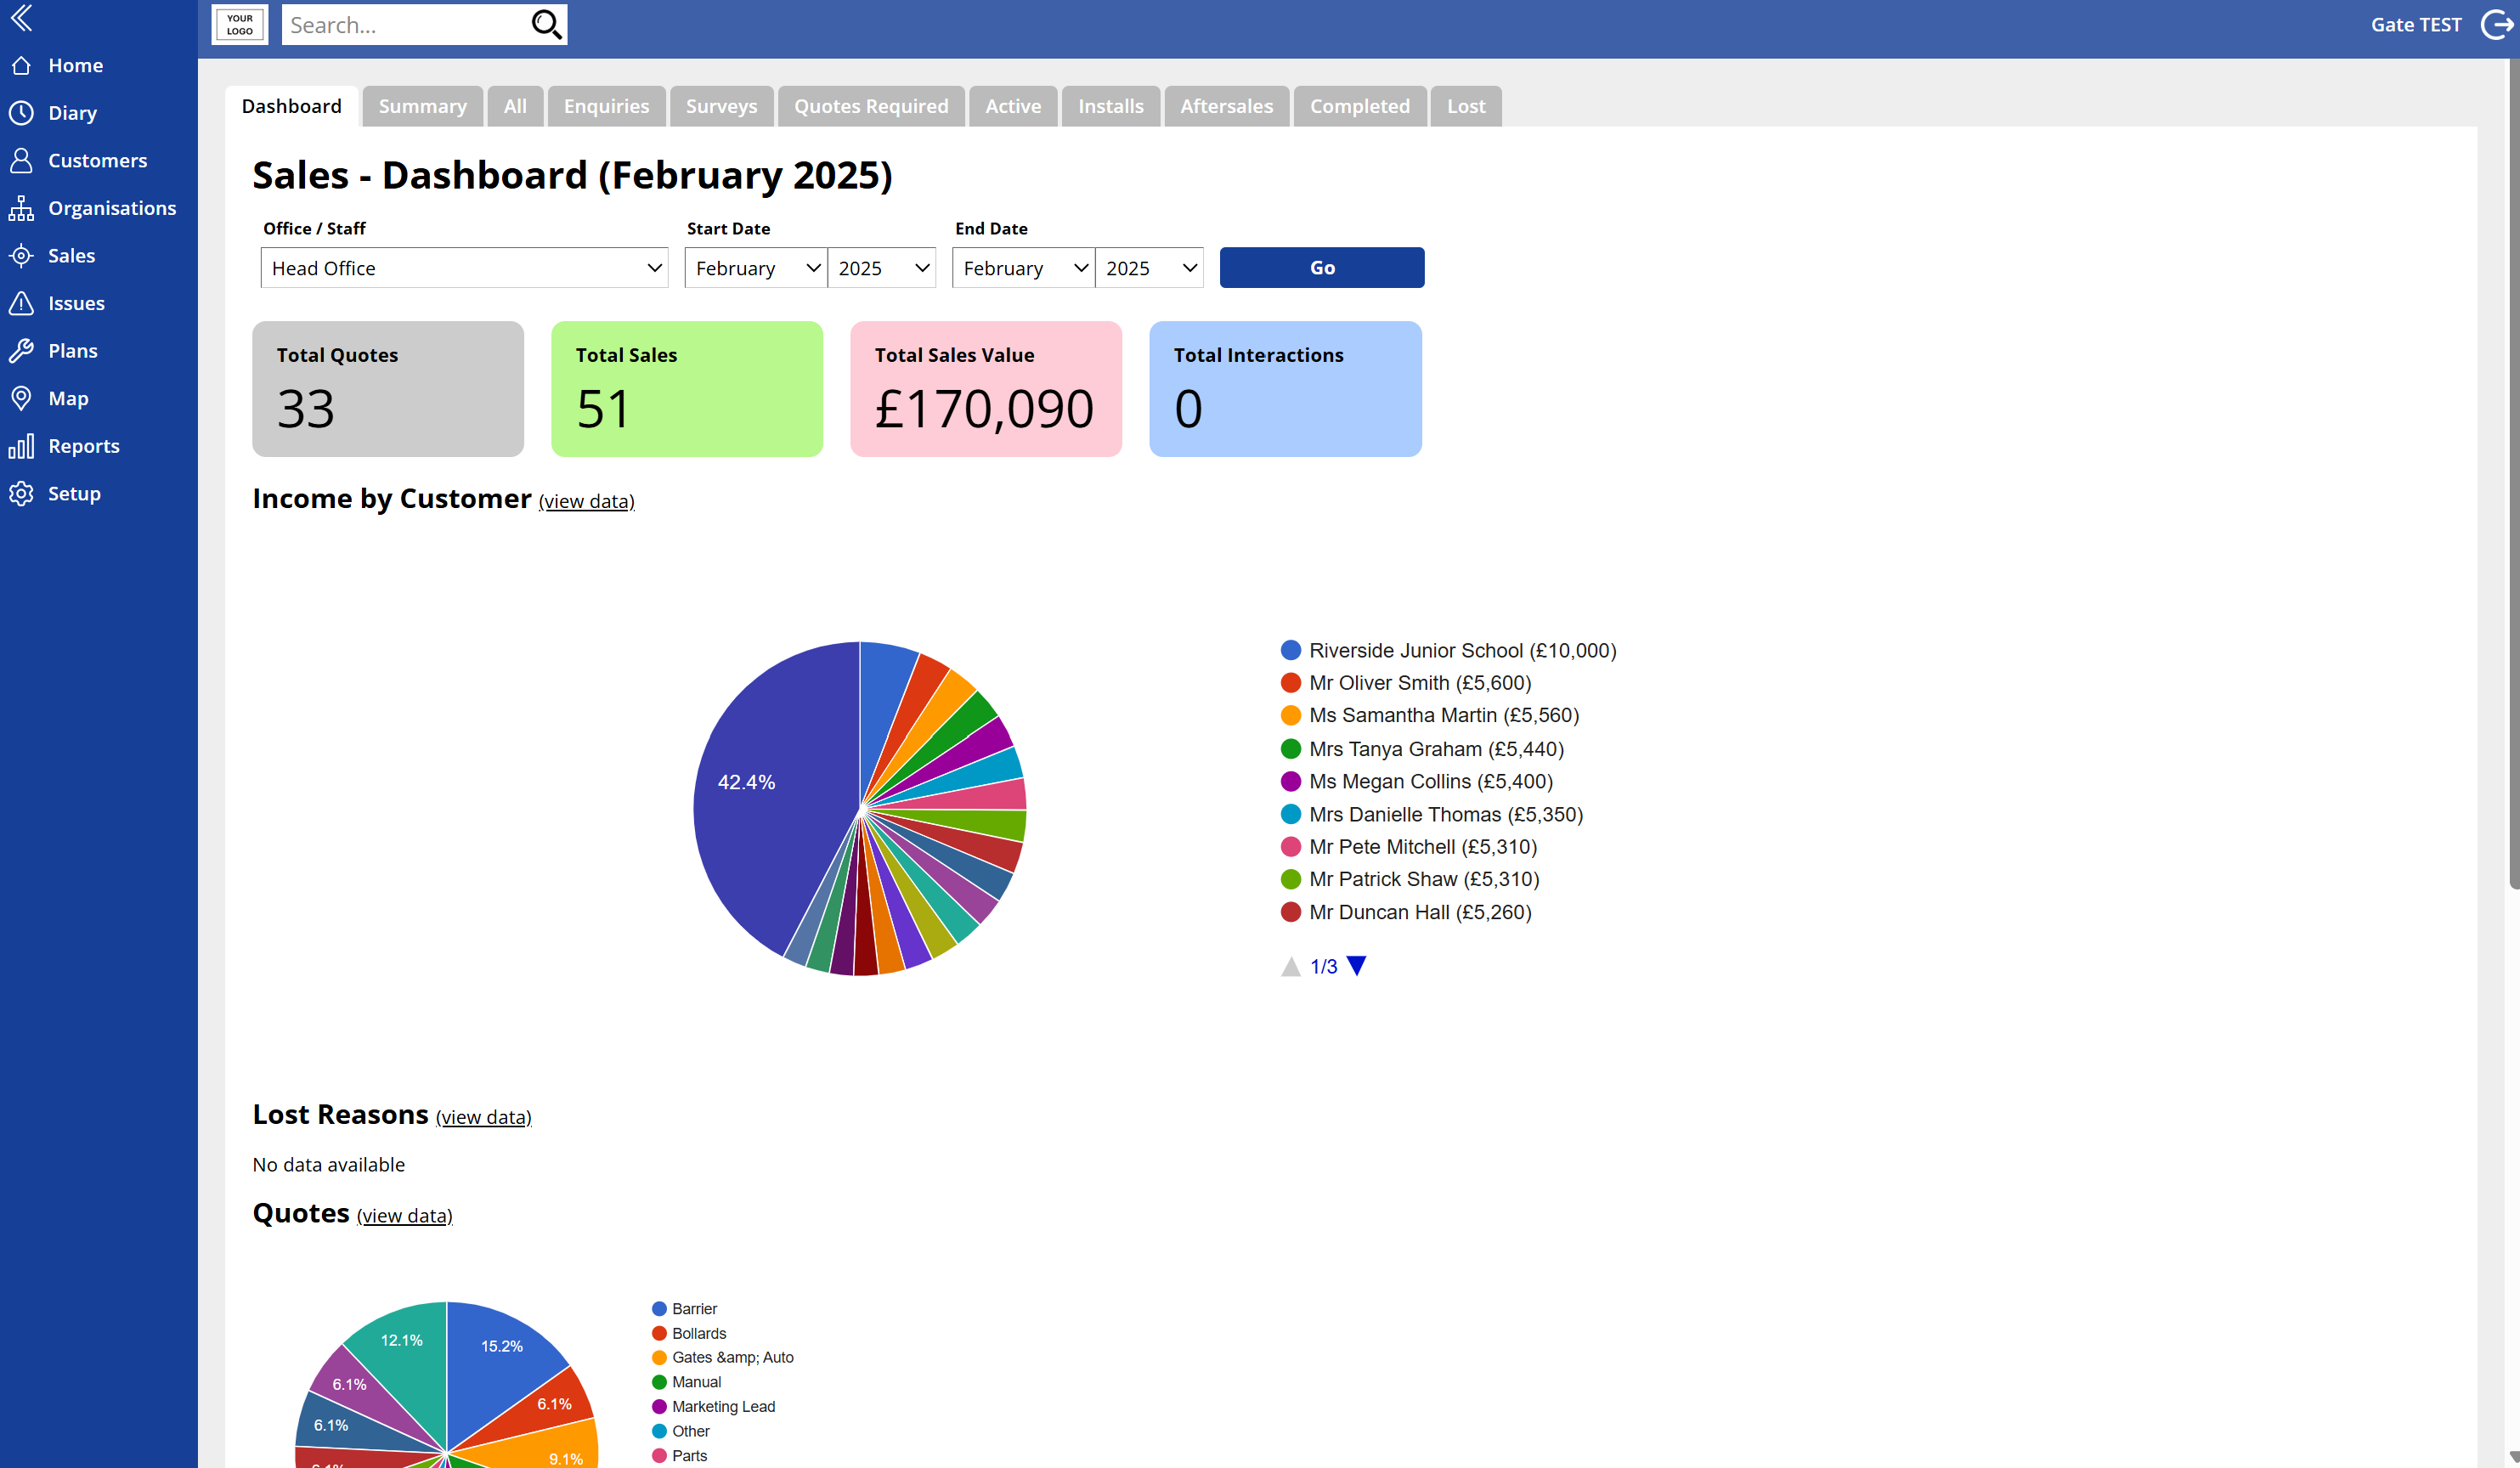Screen dimensions: 2520x1468
Task: View data for Income by Customer
Action: (x=587, y=501)
